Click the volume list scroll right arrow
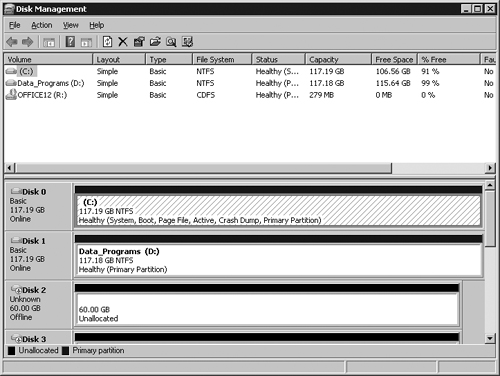The height and width of the screenshot is (376, 500). point(490,168)
